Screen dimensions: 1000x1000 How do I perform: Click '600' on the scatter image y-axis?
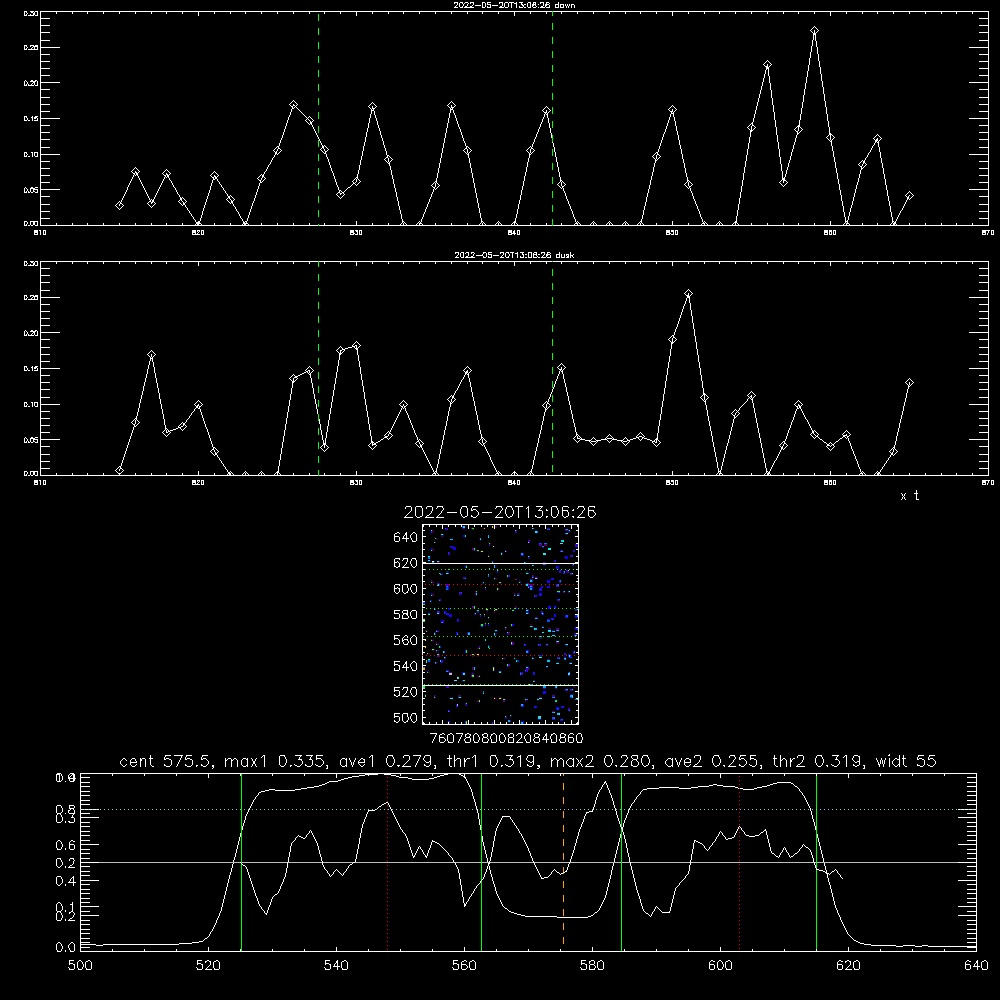pos(406,589)
